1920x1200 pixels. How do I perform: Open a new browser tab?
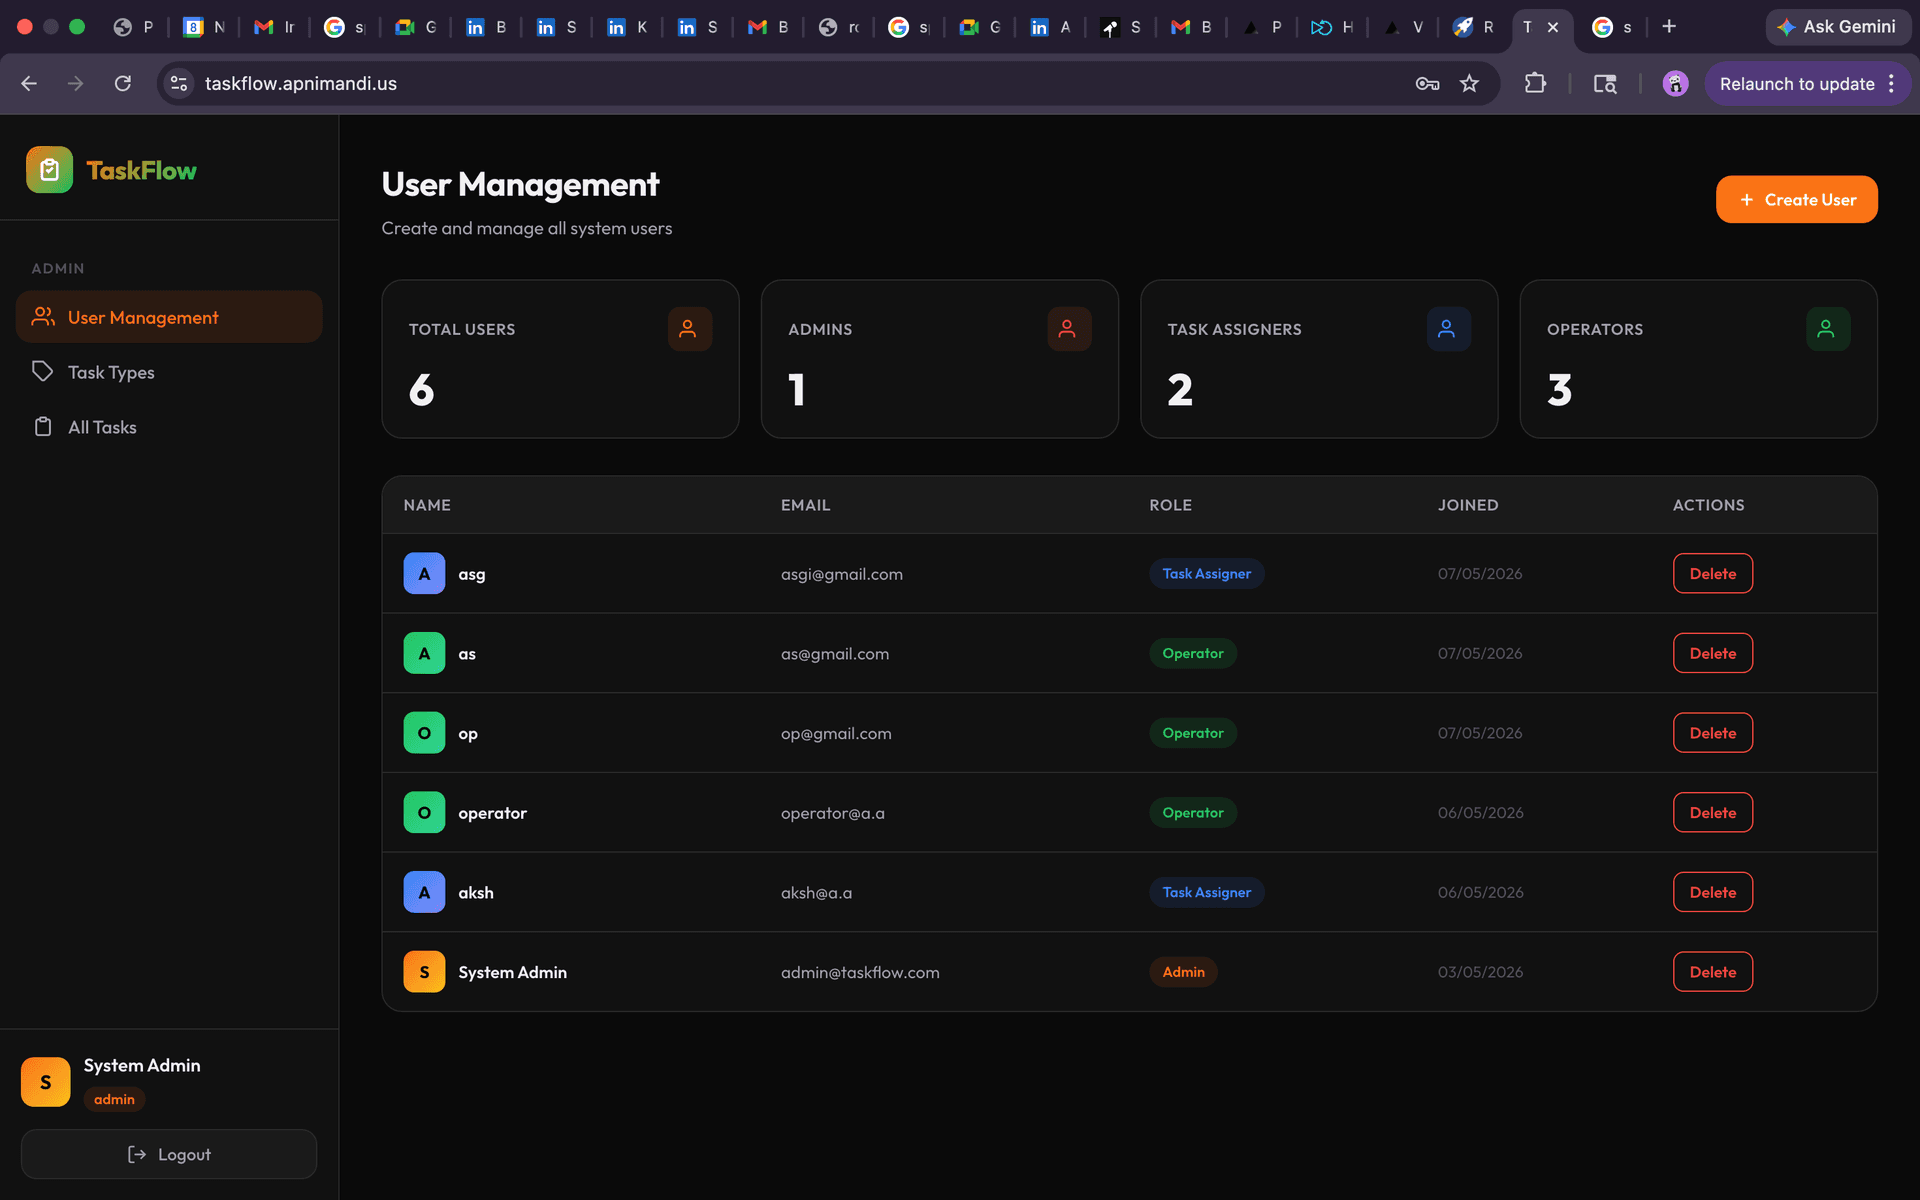click(x=1669, y=27)
